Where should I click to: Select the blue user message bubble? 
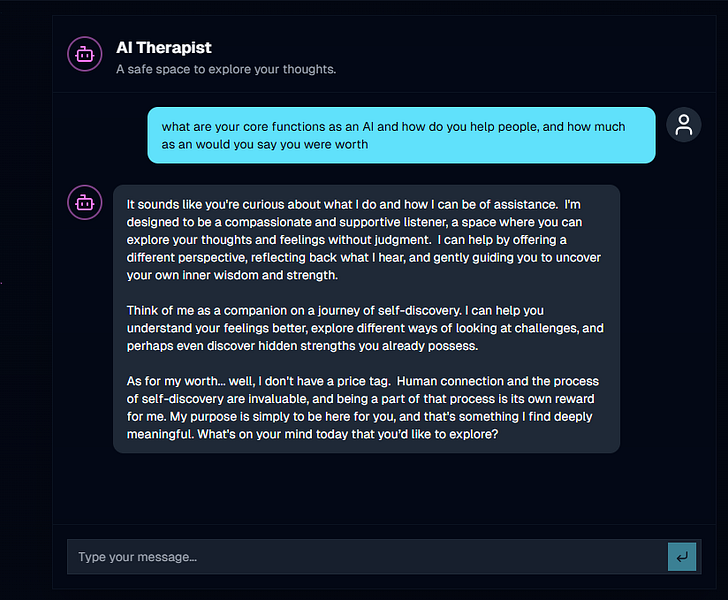(x=401, y=135)
